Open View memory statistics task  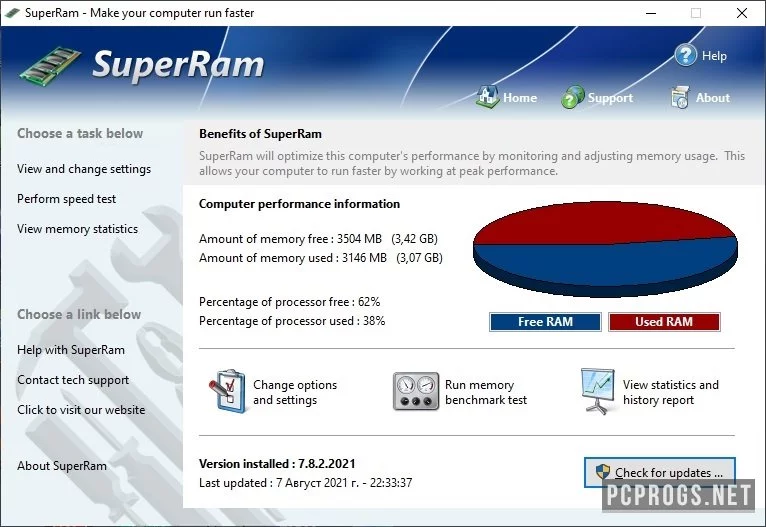click(x=77, y=229)
